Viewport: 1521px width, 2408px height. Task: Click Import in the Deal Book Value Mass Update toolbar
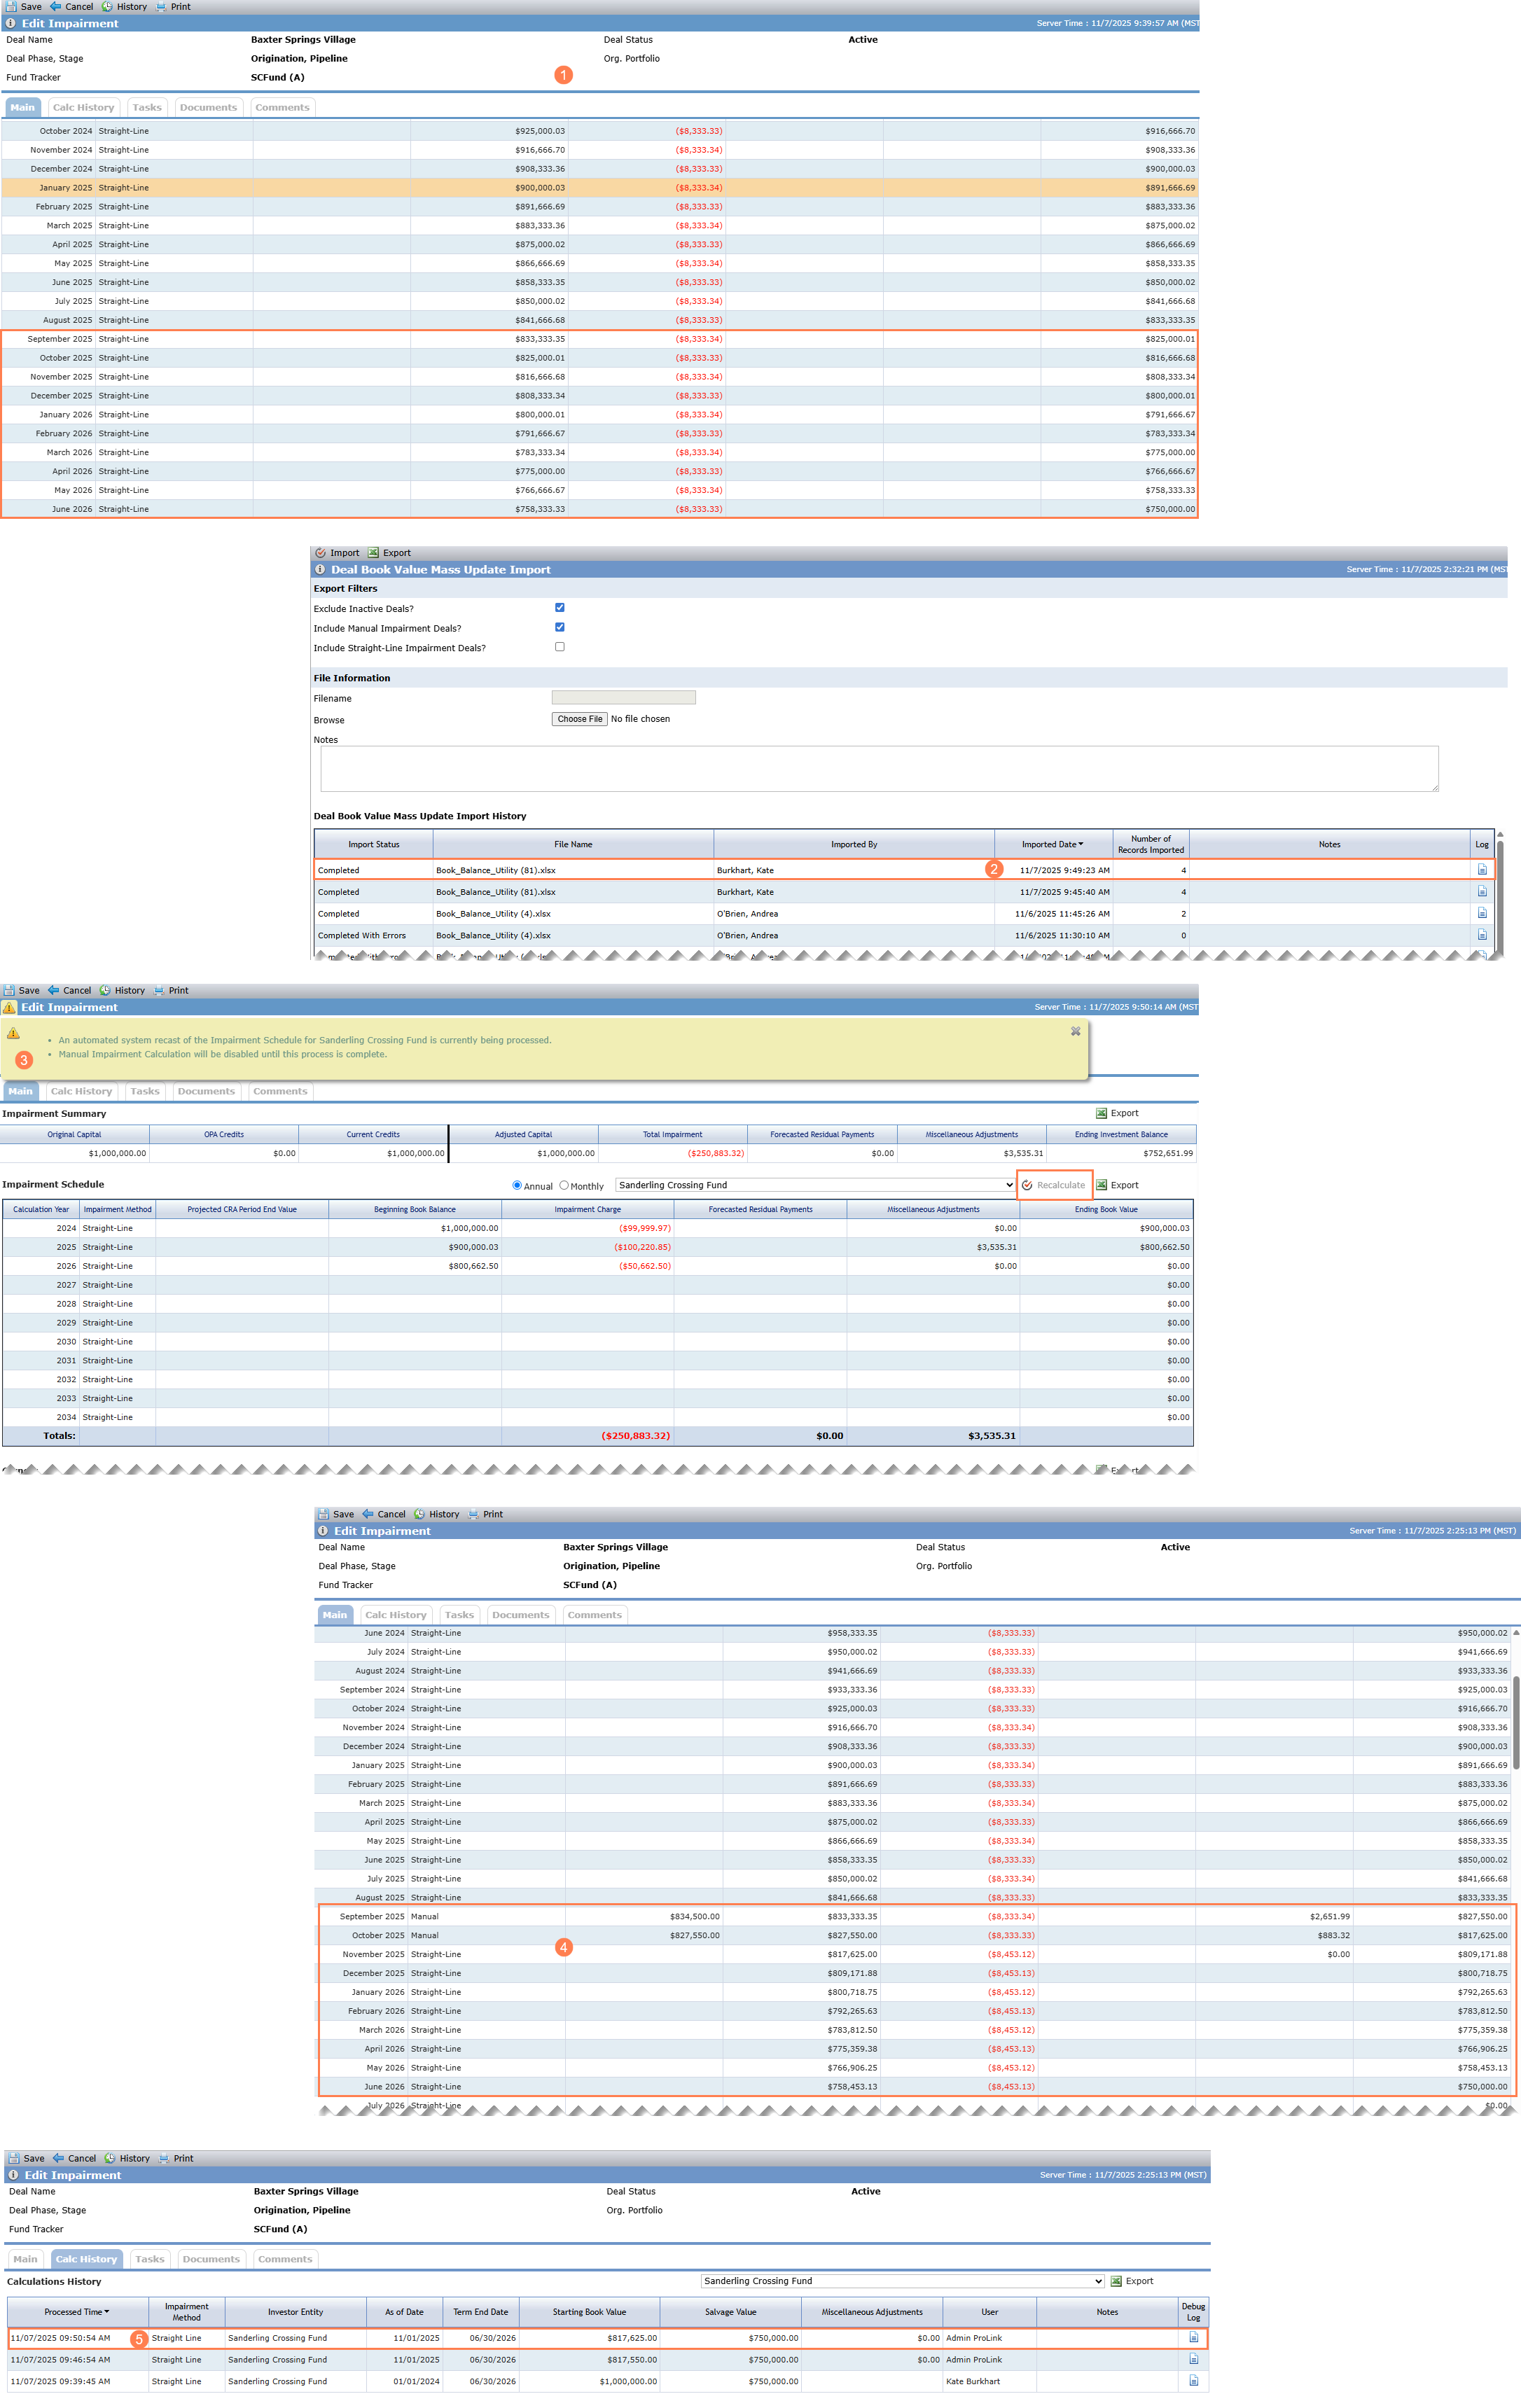tap(337, 553)
